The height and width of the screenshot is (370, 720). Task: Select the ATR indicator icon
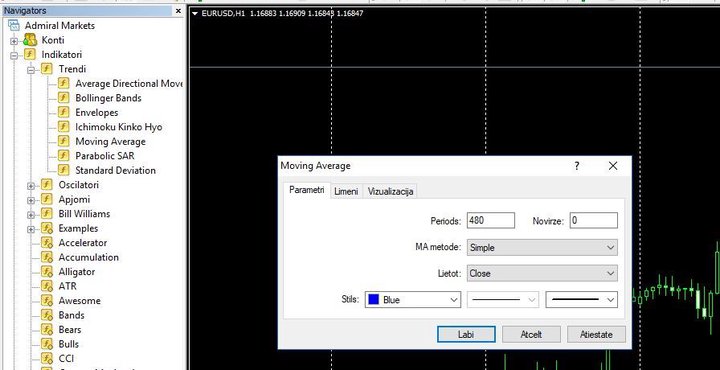point(47,286)
